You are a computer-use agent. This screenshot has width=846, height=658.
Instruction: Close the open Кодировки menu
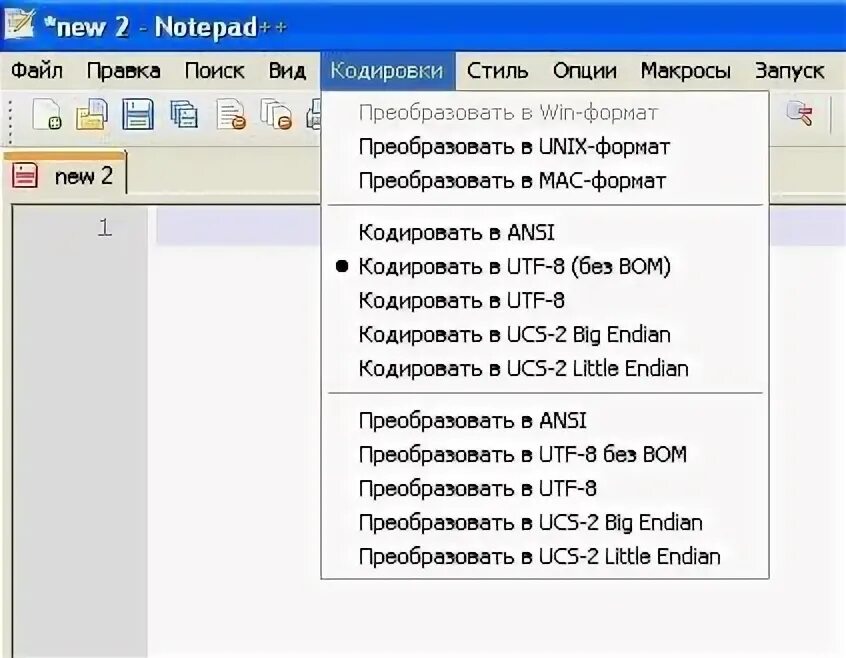(387, 71)
